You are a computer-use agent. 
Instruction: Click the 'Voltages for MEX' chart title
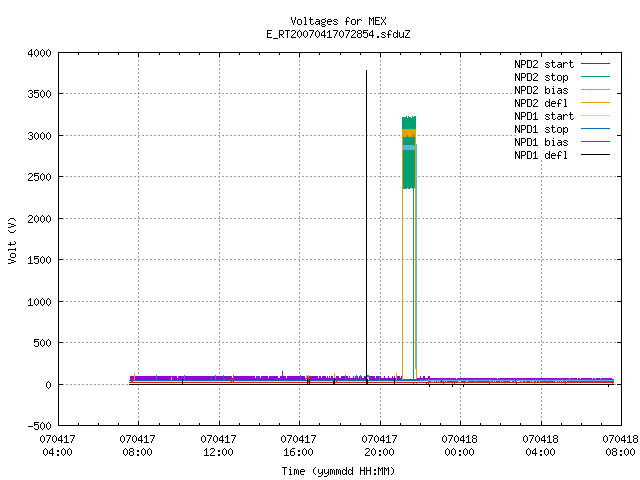click(338, 21)
